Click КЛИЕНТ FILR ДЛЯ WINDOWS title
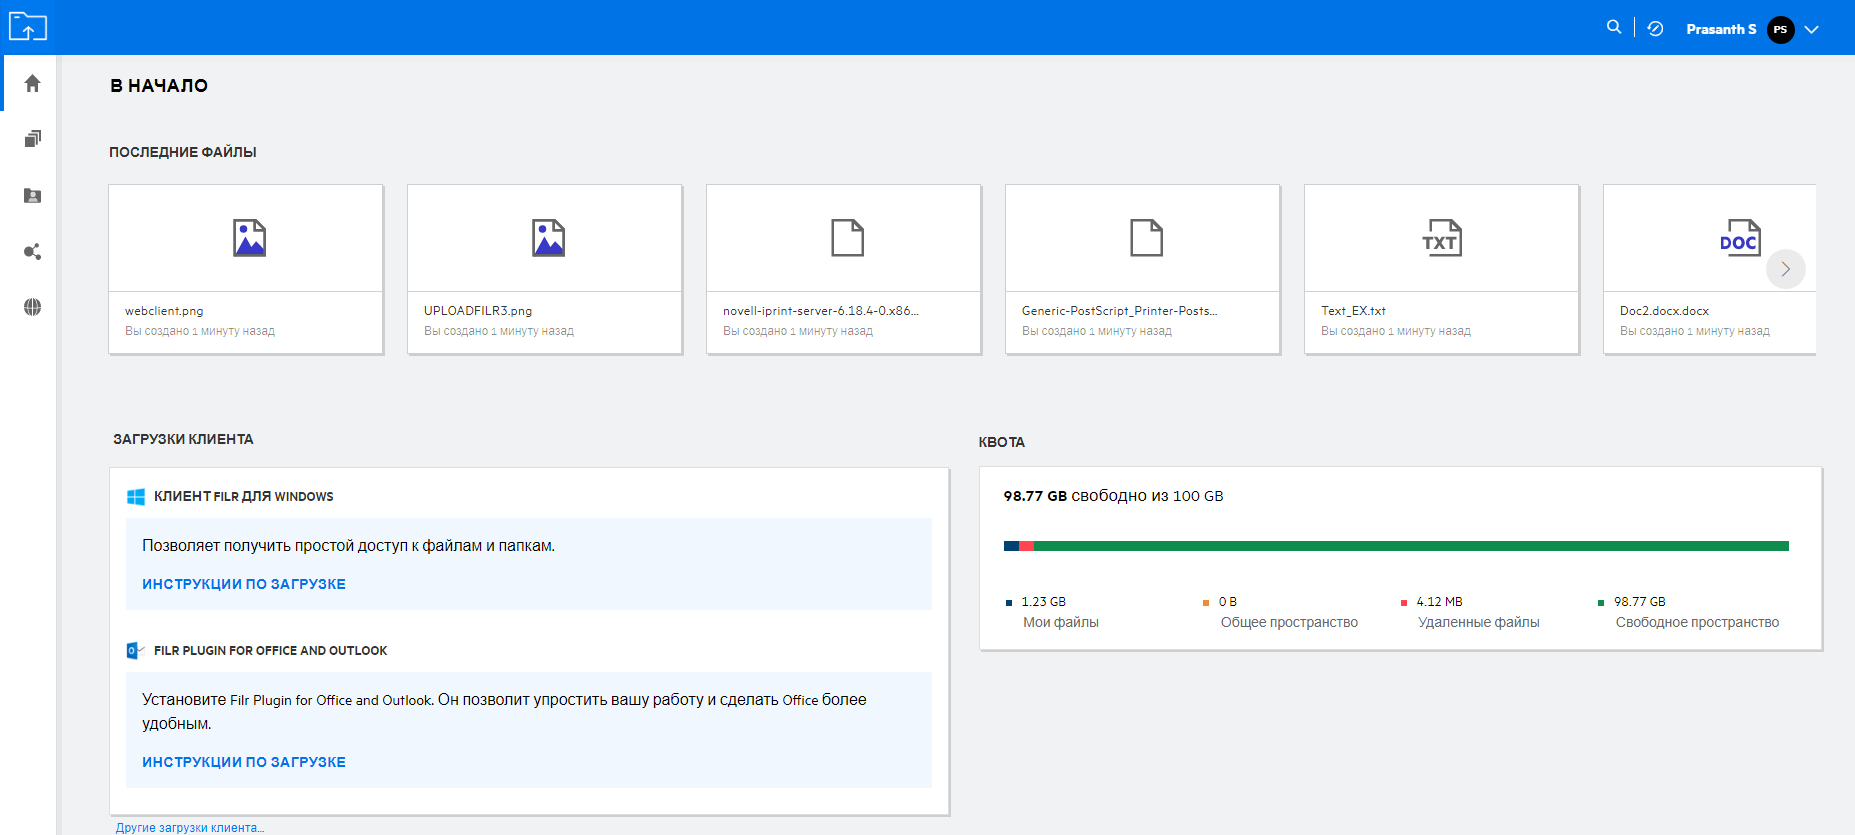 pos(244,497)
